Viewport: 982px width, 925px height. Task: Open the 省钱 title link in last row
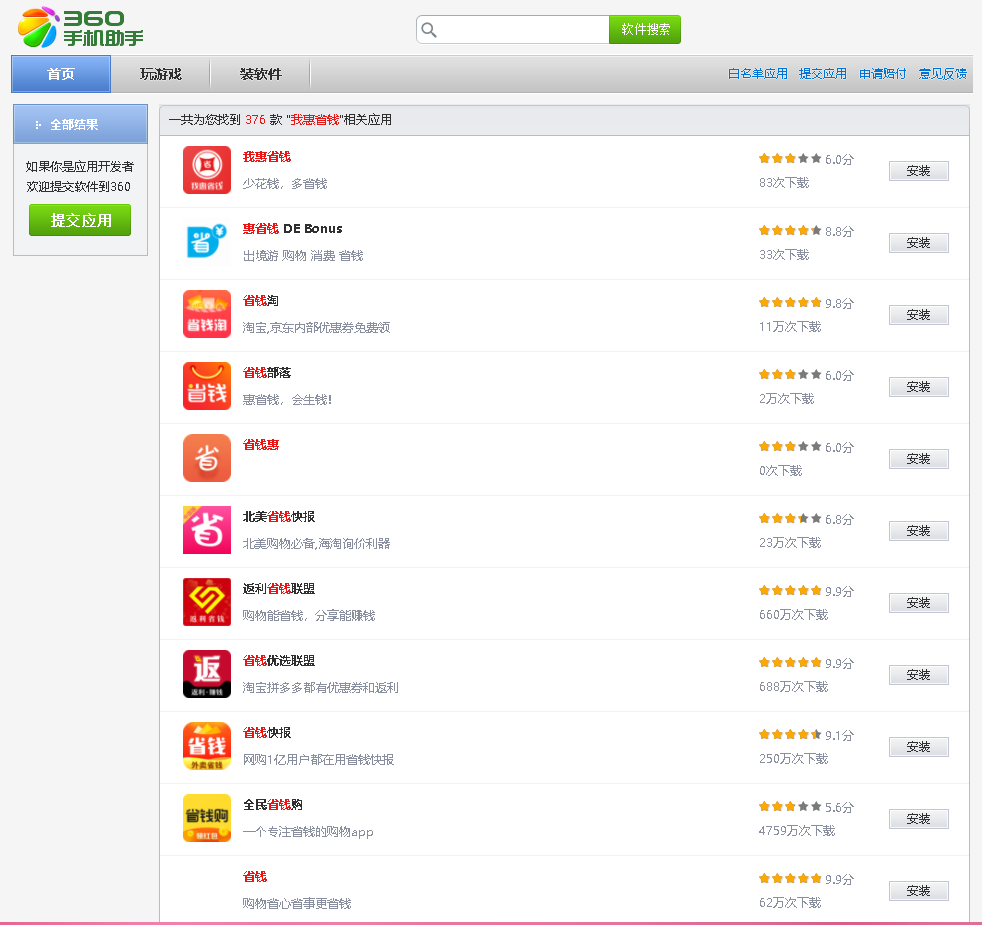click(x=255, y=877)
